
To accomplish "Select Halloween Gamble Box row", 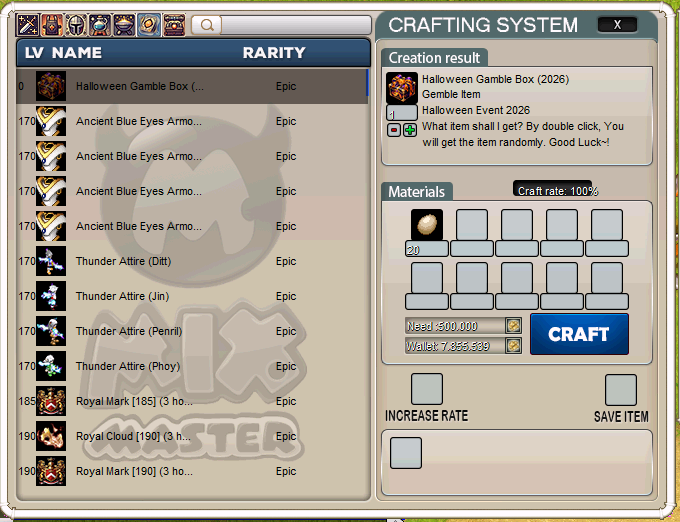I will pos(193,86).
